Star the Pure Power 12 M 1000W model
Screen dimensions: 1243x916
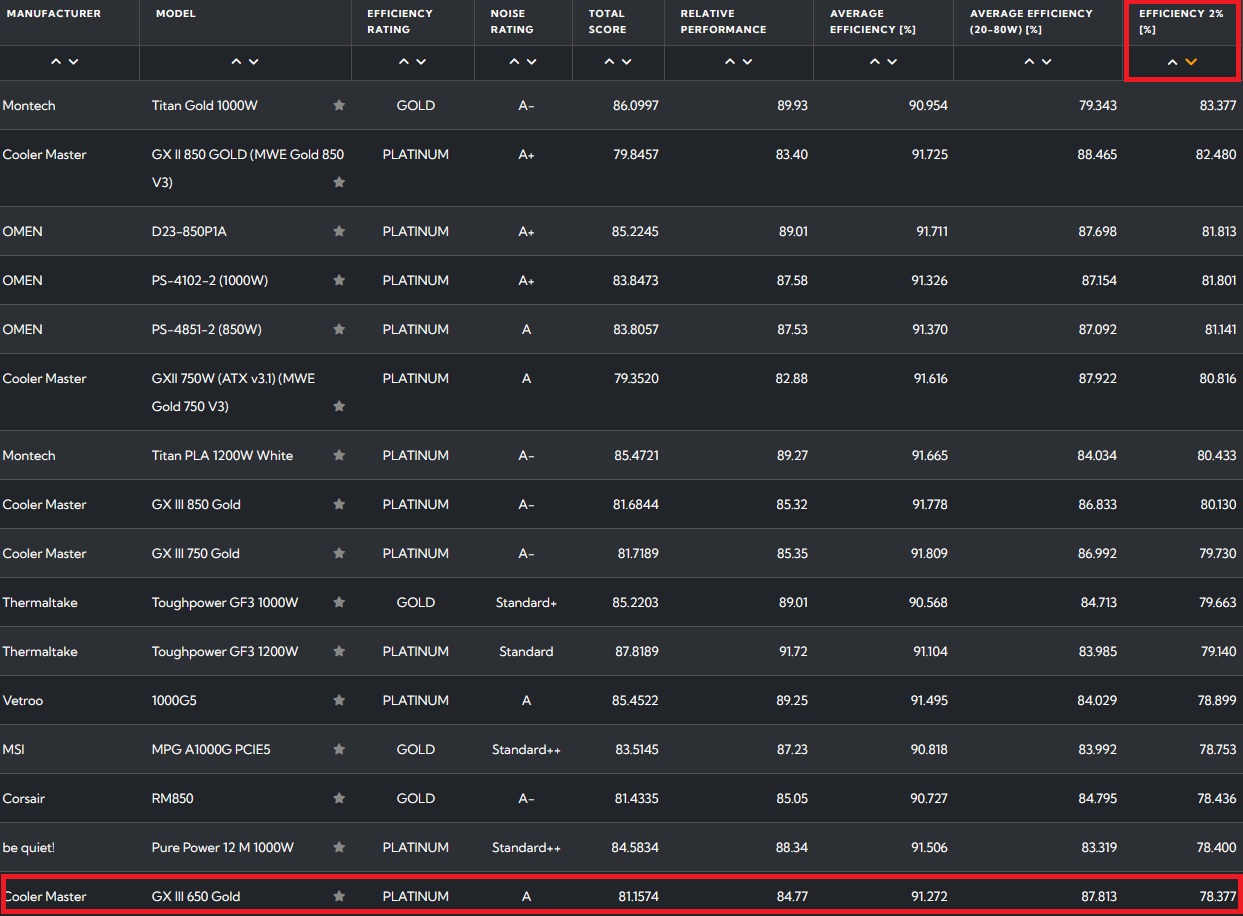pos(339,847)
